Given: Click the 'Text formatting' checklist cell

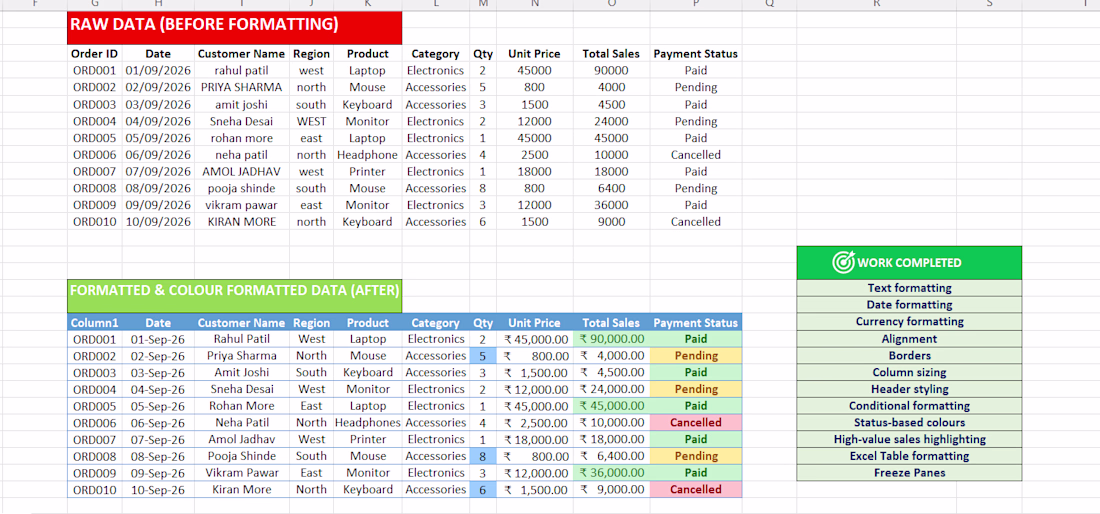Looking at the screenshot, I should [x=909, y=288].
